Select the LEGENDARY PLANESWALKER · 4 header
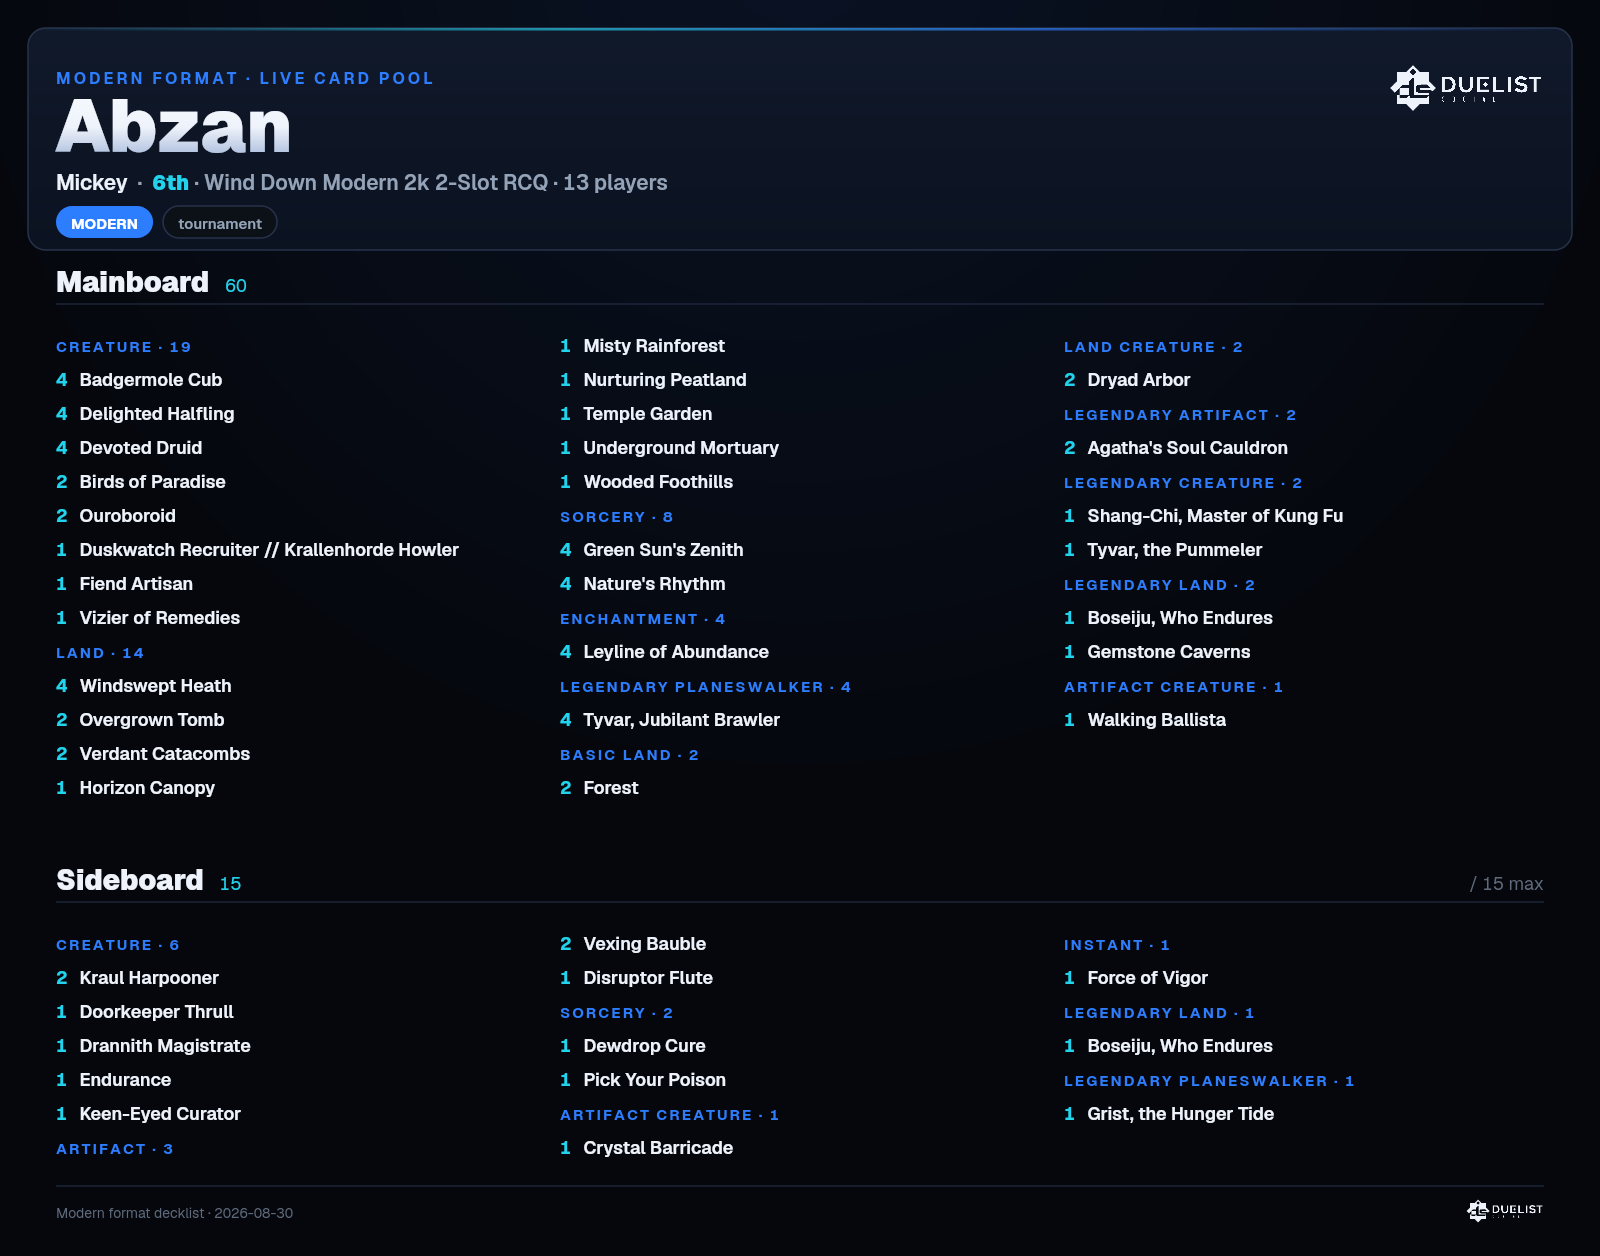 click(705, 687)
